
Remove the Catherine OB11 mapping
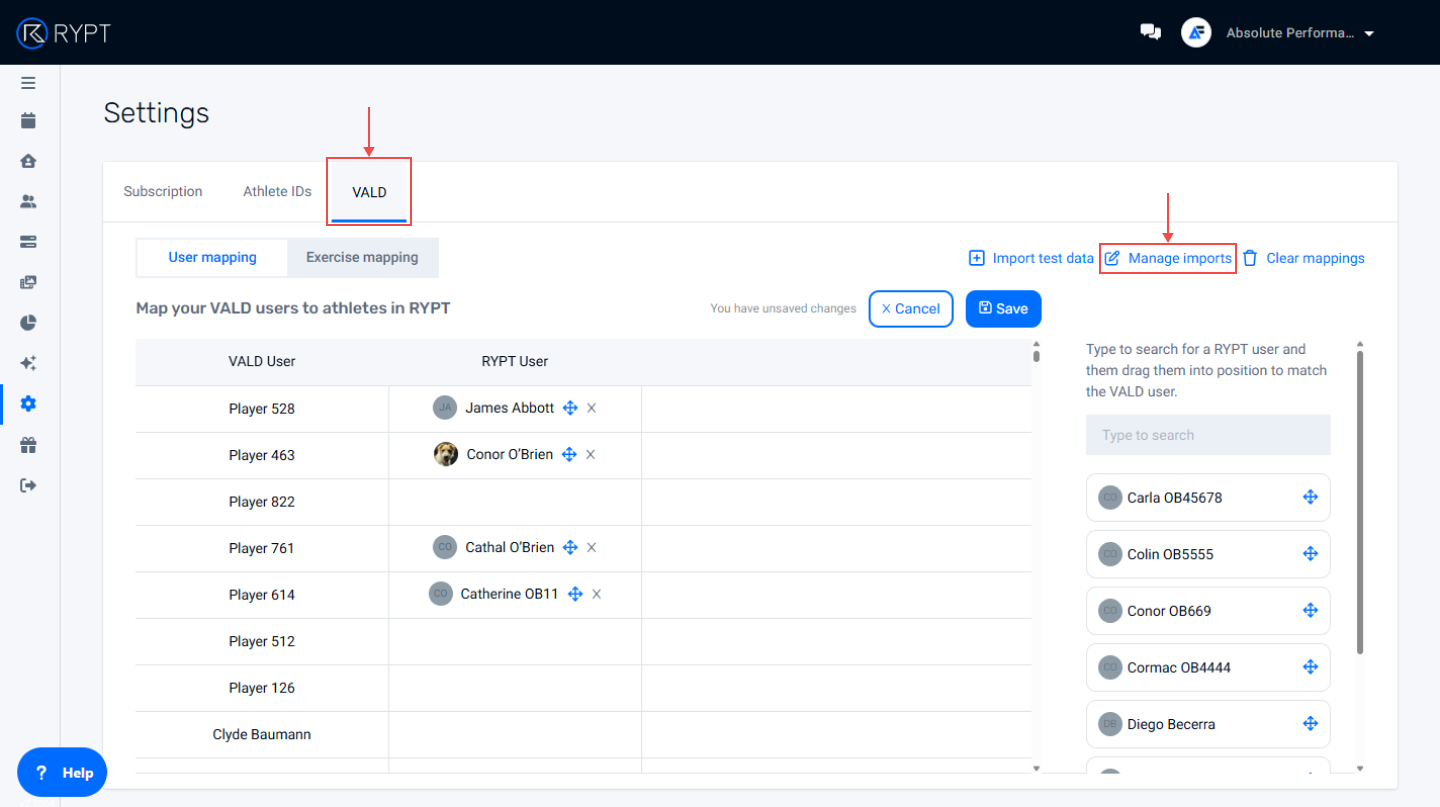596,594
